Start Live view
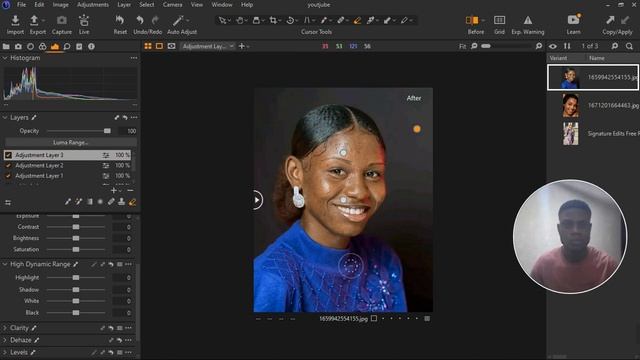The height and width of the screenshot is (360, 640). (84, 20)
